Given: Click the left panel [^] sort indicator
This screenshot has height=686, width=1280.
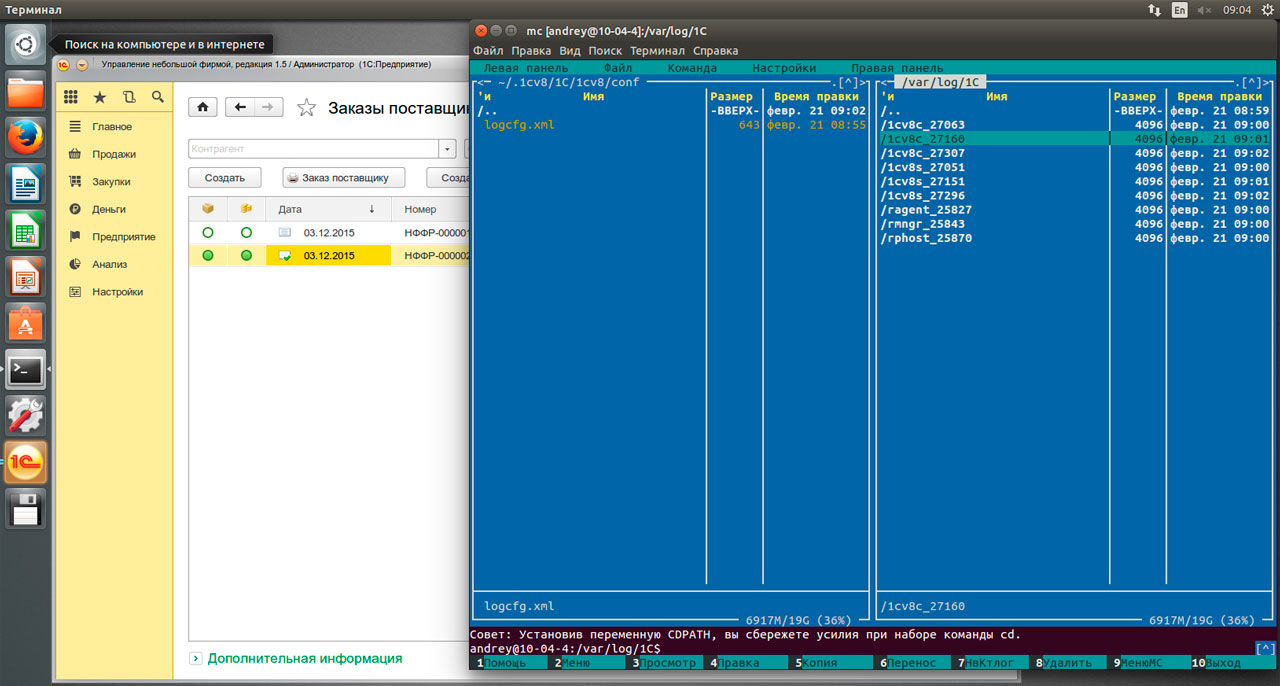Looking at the screenshot, I should click(848, 82).
